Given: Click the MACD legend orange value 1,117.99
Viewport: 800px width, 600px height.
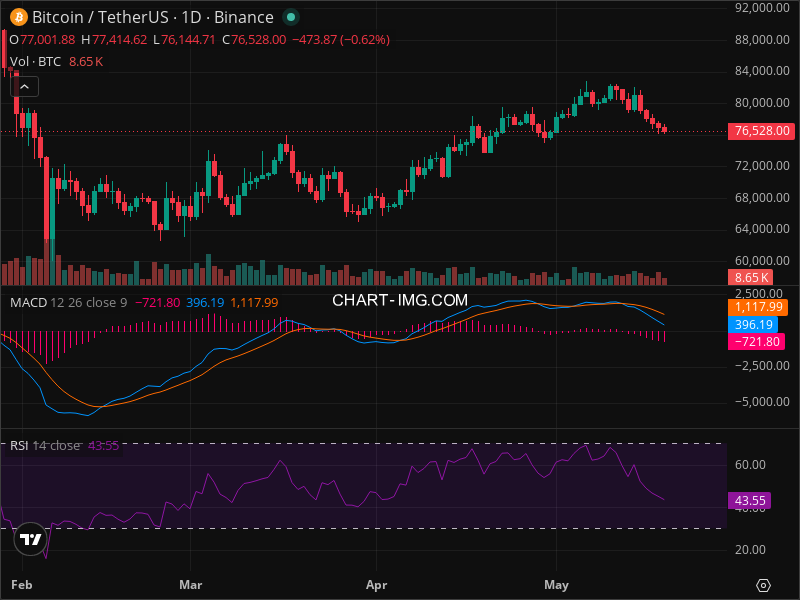Looking at the screenshot, I should coord(254,303).
